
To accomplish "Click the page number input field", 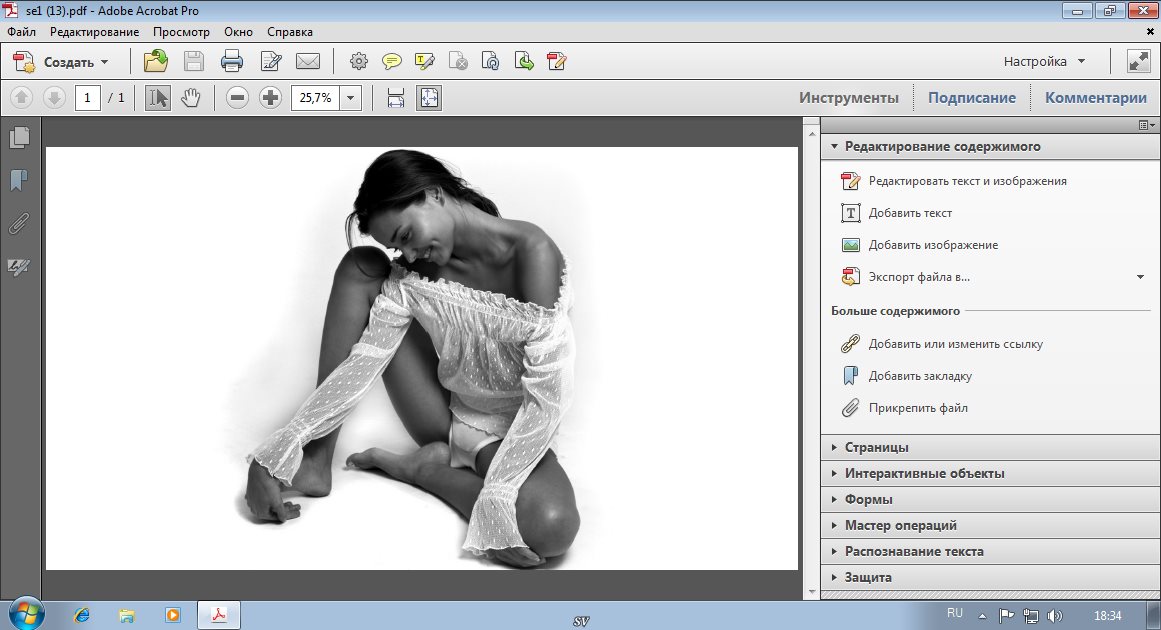I will click(x=88, y=98).
